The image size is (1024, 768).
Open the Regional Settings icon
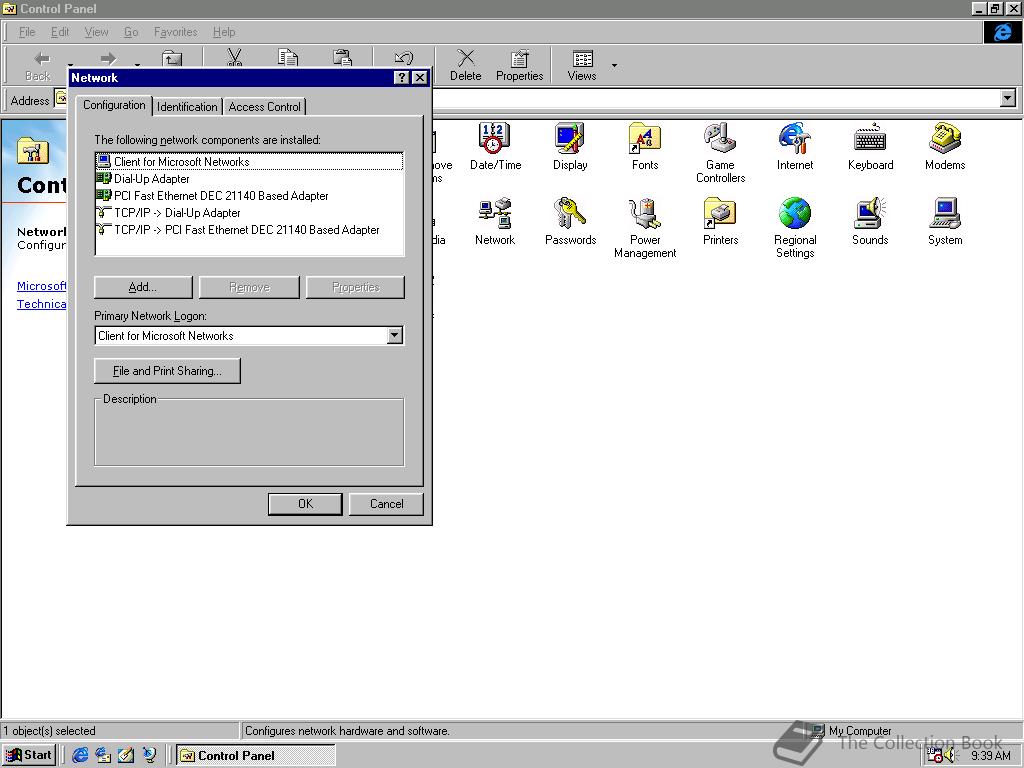click(795, 228)
